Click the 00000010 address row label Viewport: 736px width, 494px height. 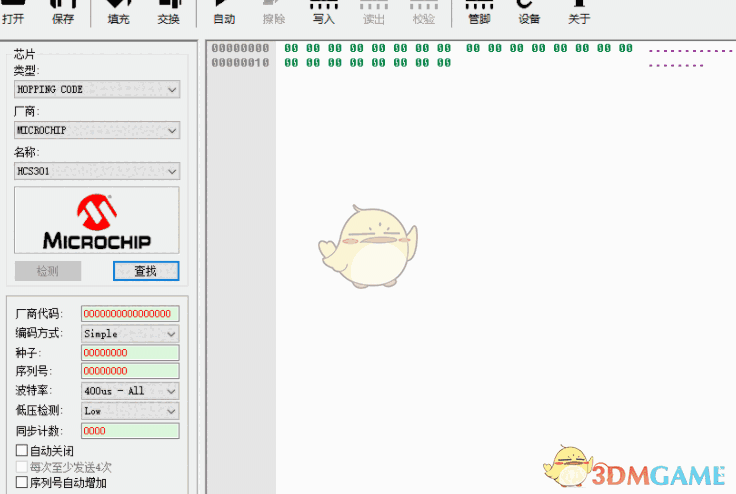(240, 62)
